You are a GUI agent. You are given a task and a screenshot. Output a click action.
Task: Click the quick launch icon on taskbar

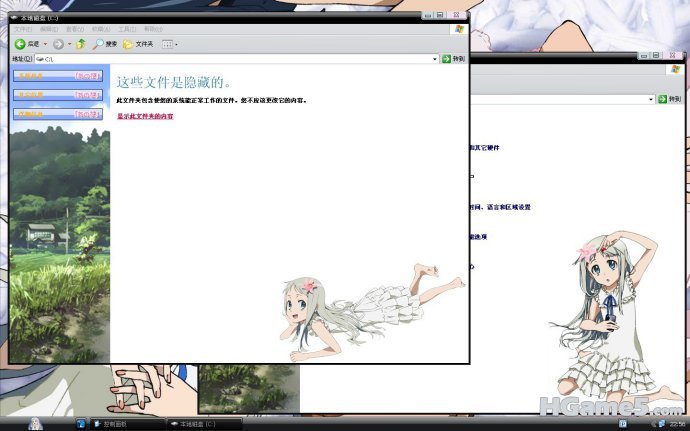81,424
